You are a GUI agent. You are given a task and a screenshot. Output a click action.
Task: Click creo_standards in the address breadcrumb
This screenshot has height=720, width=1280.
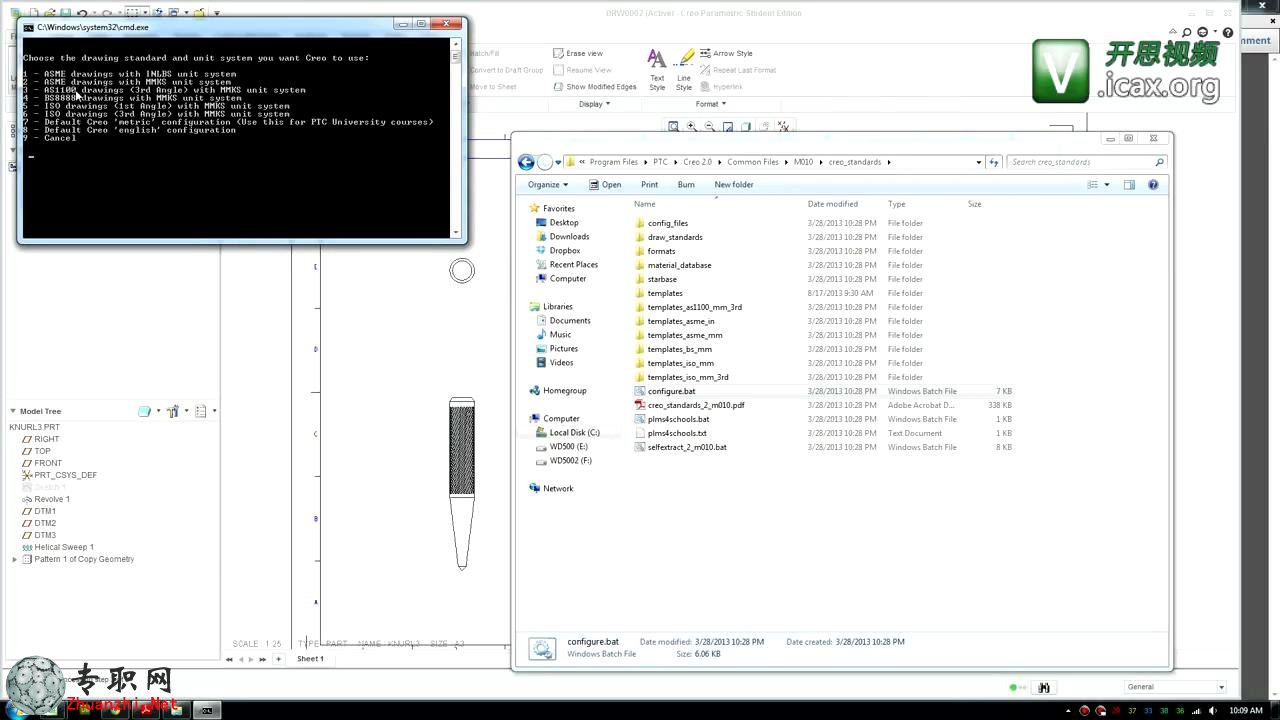pyautogui.click(x=855, y=162)
